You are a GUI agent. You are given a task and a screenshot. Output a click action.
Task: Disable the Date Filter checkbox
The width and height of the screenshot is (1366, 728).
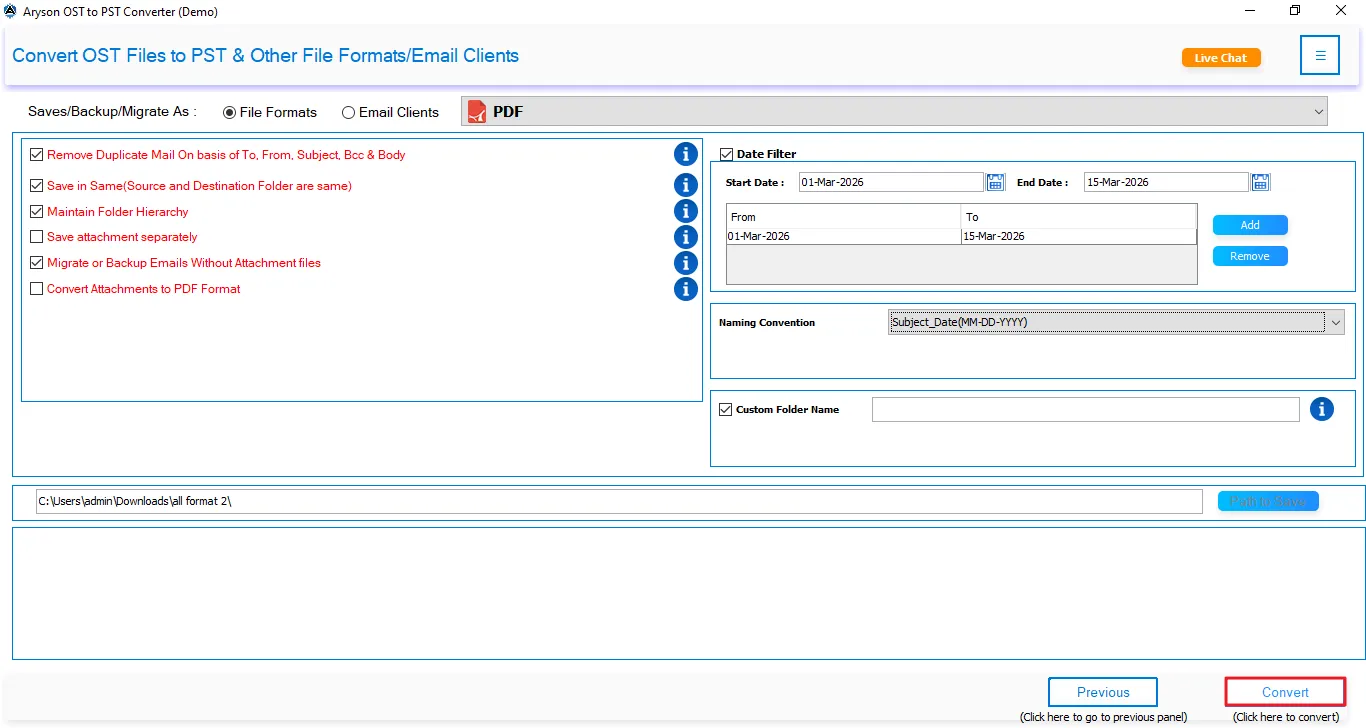[x=726, y=153]
